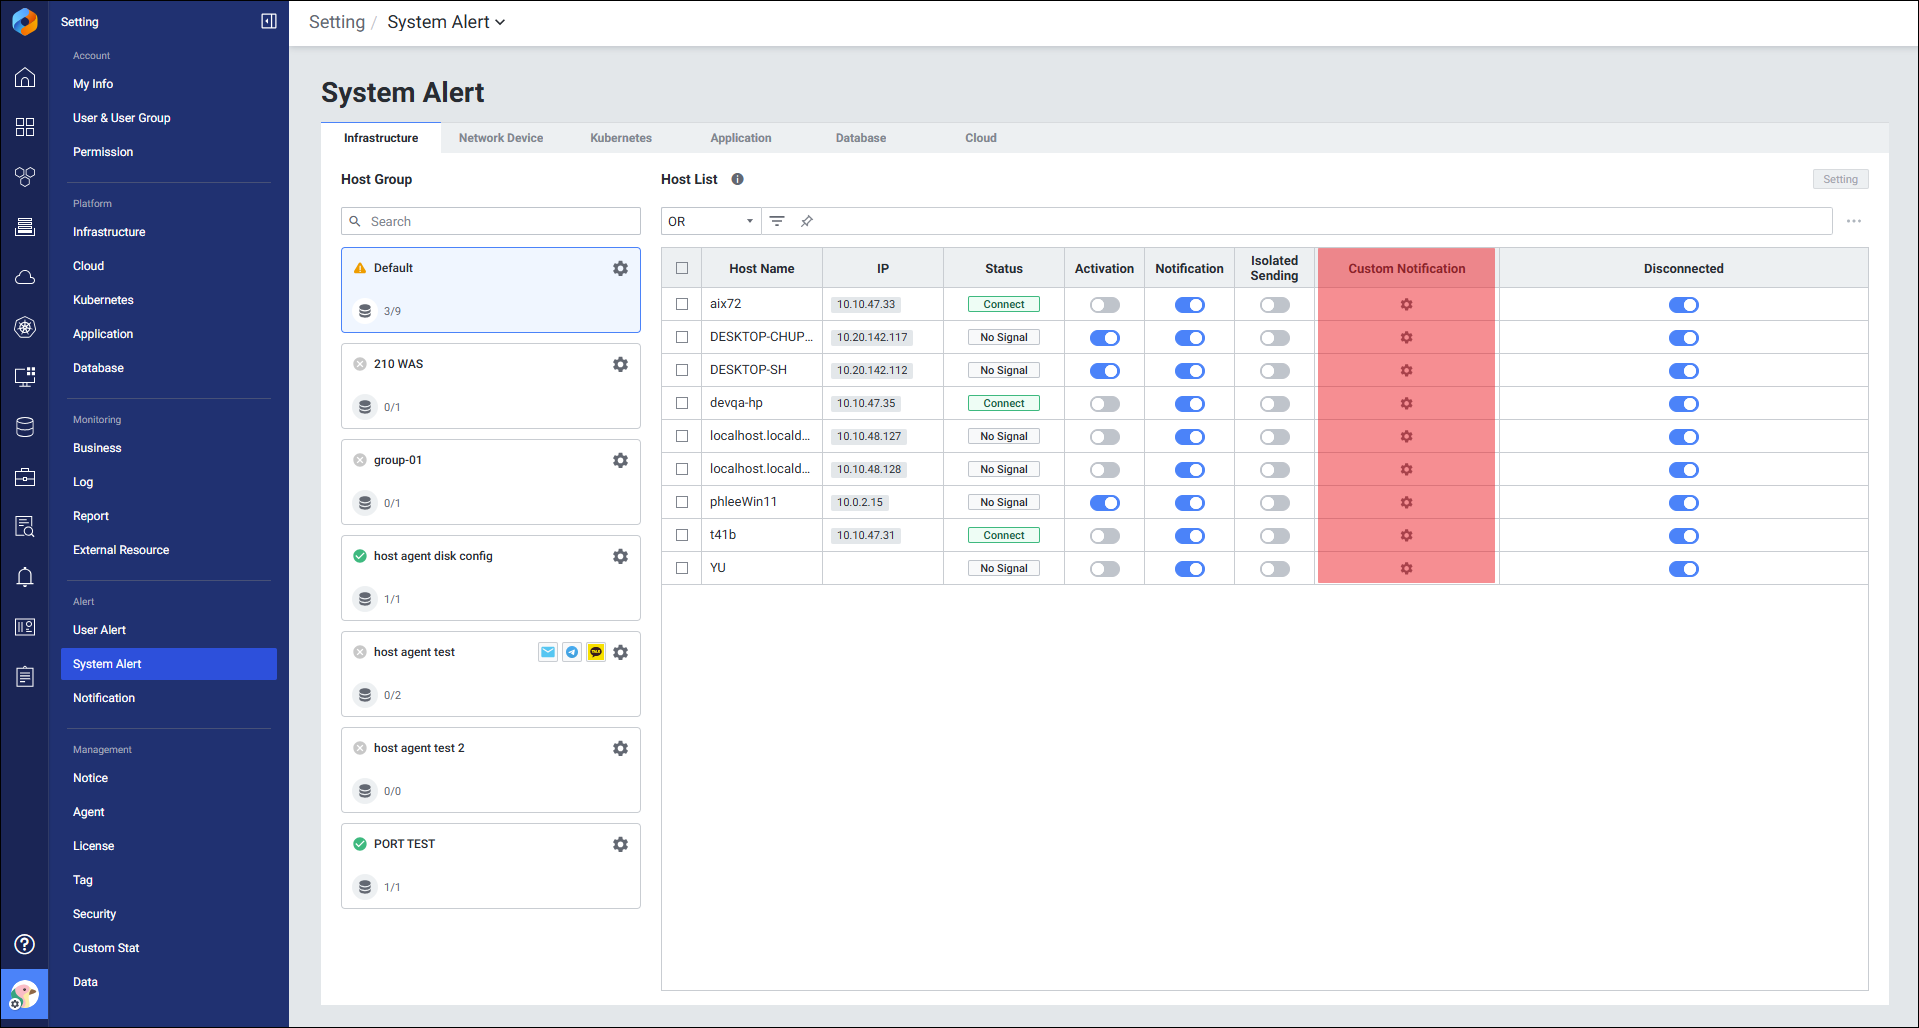1919x1028 pixels.
Task: Click the custom notification gear for aix72
Action: pyautogui.click(x=1406, y=304)
